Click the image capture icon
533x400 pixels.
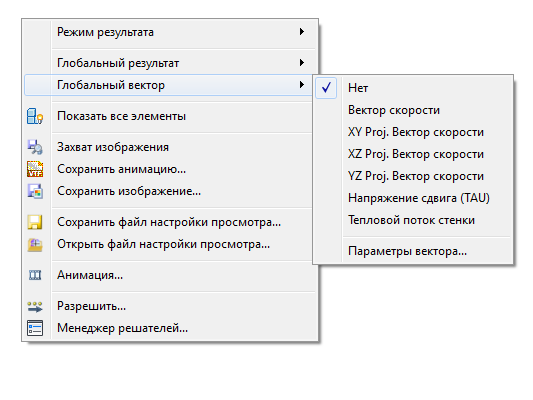point(35,147)
